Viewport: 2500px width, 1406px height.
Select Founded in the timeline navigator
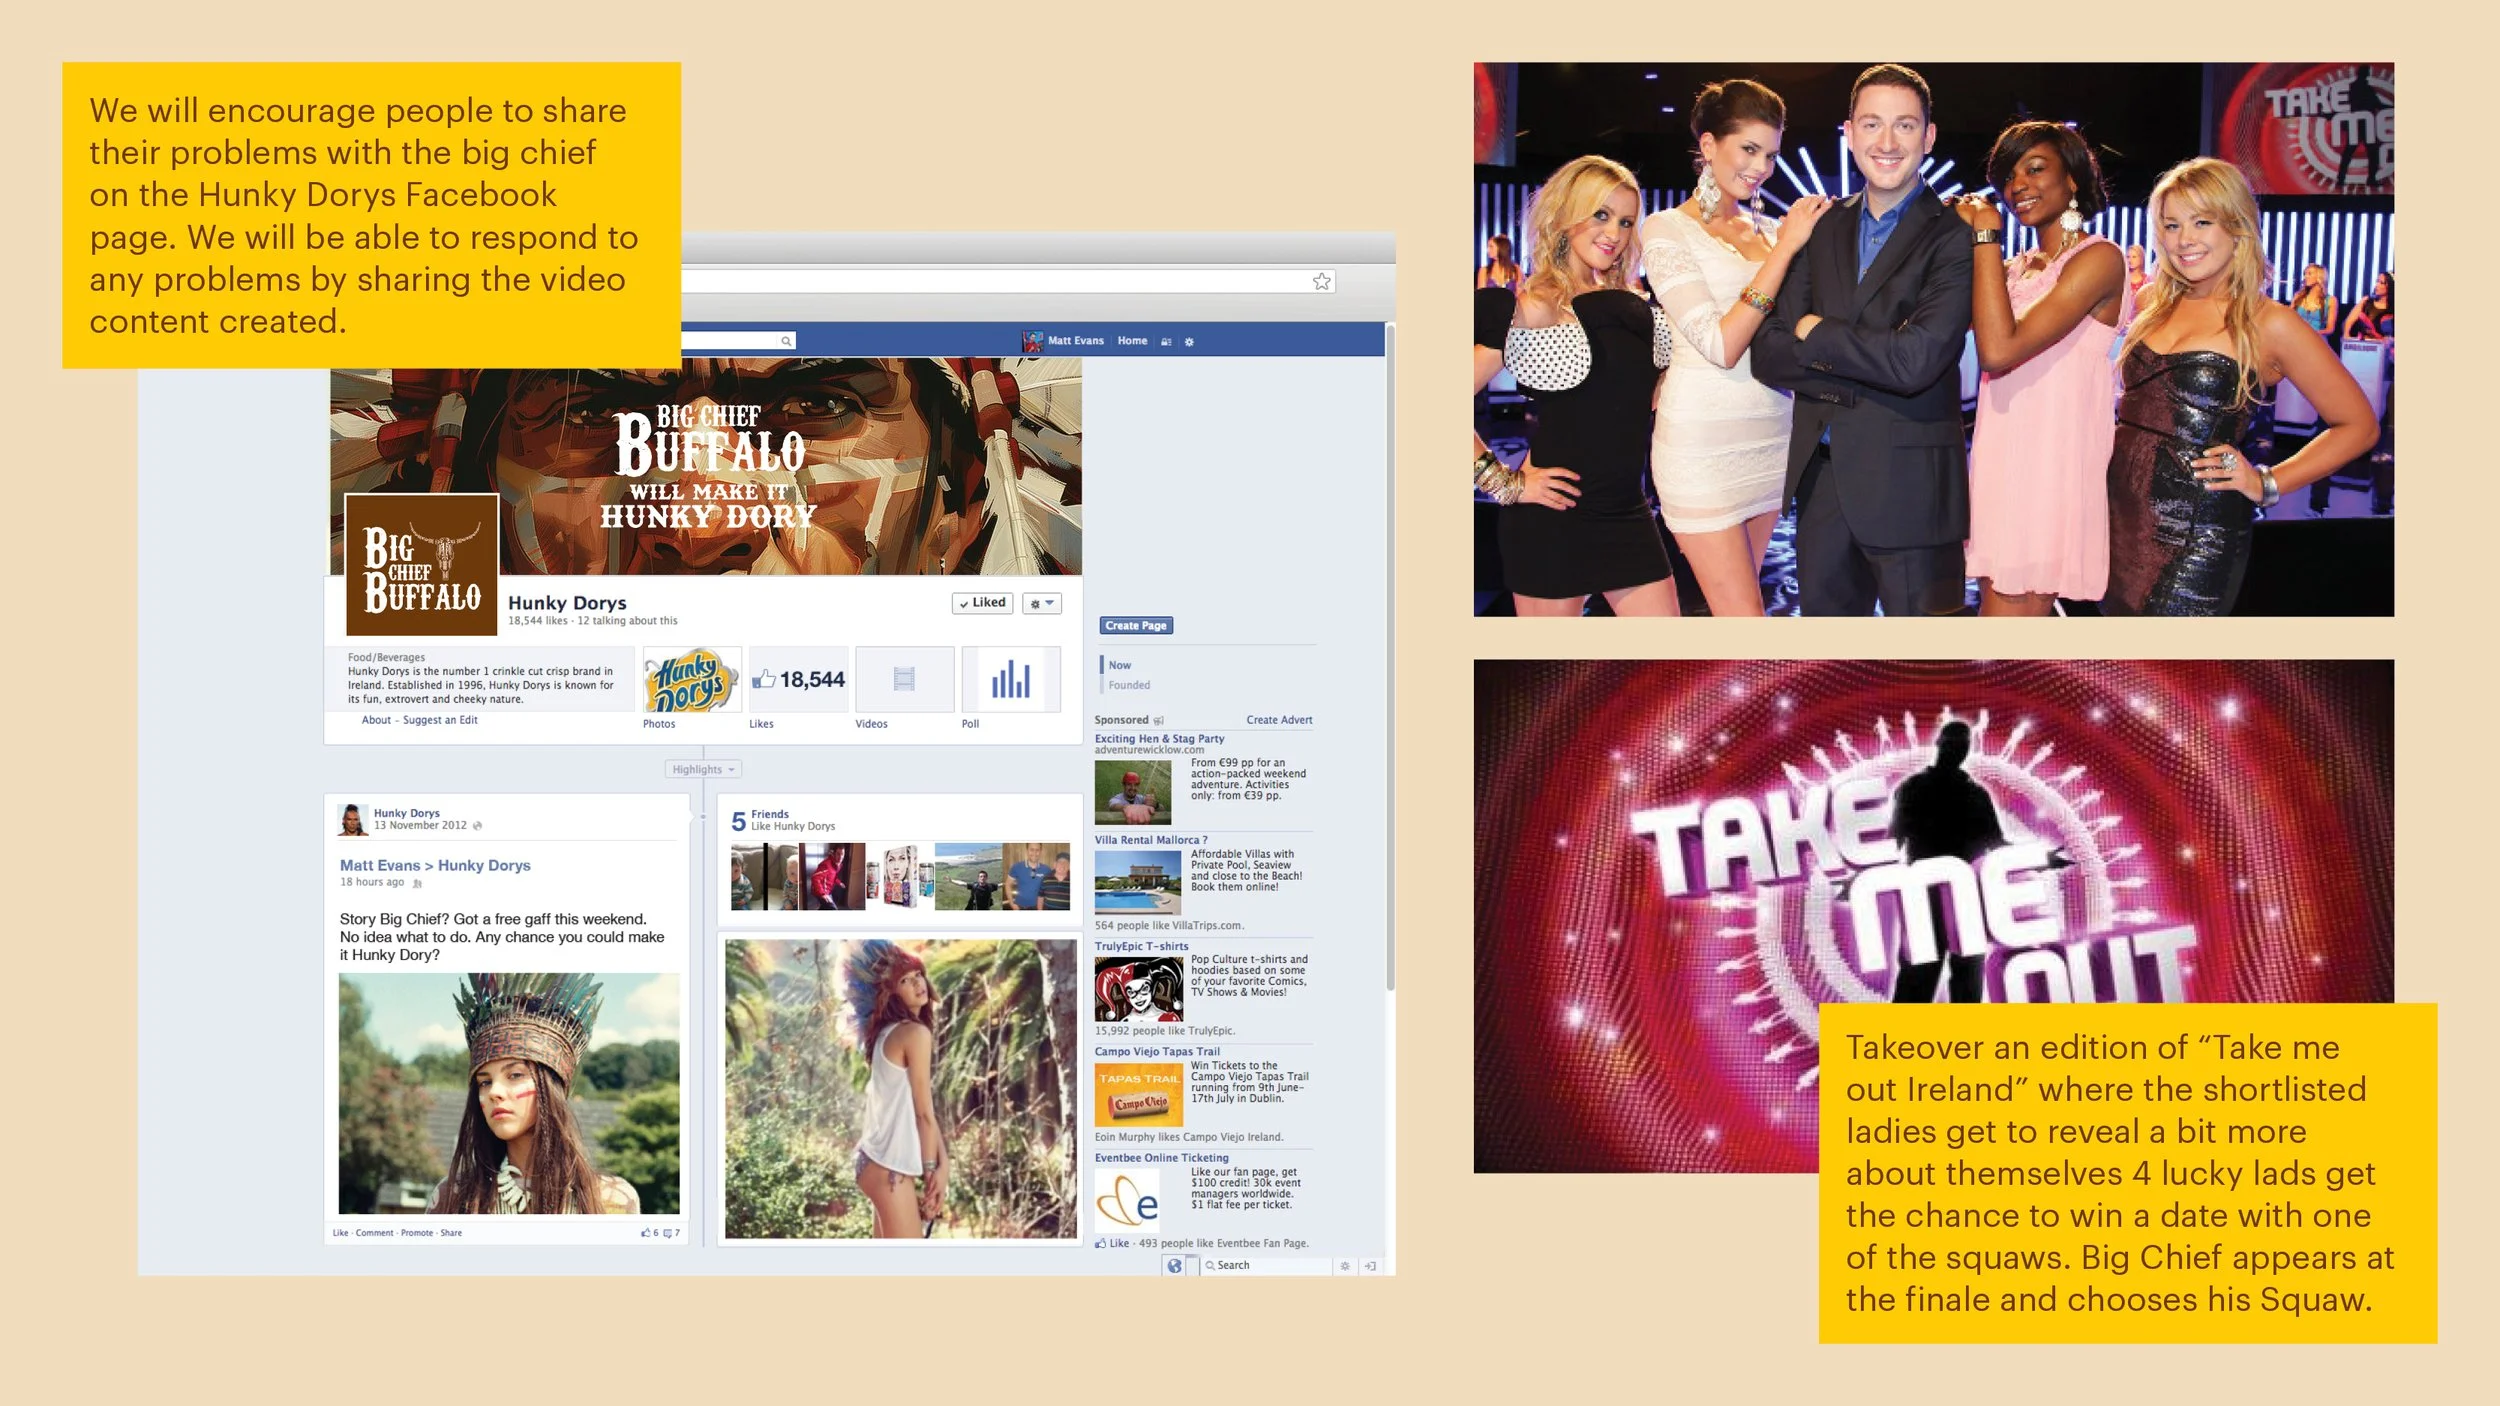click(x=1129, y=685)
